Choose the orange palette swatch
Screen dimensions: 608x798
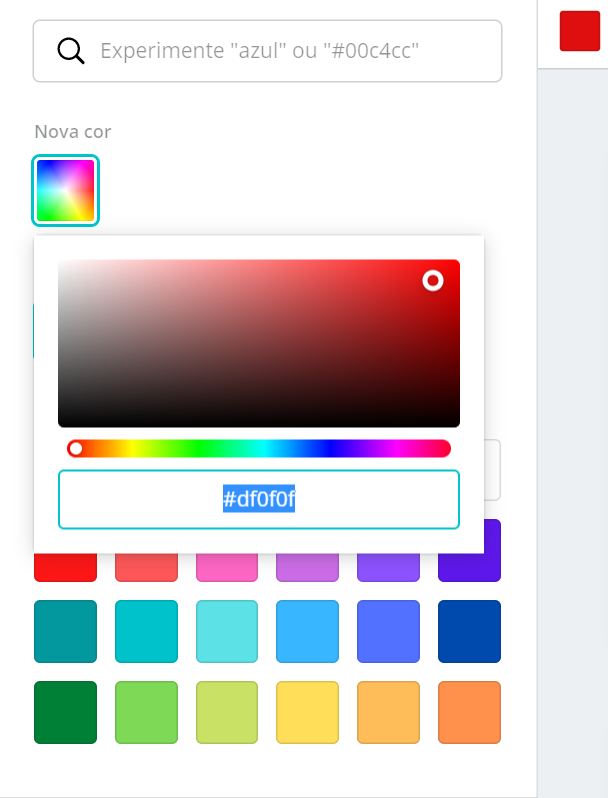[470, 712]
